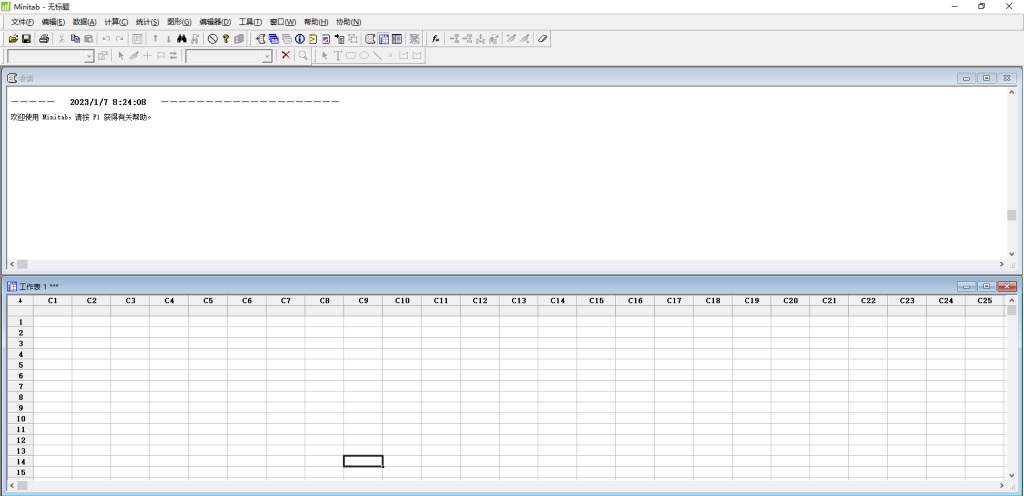Click the Save Project disk icon
The height and width of the screenshot is (496, 1024).
26,39
